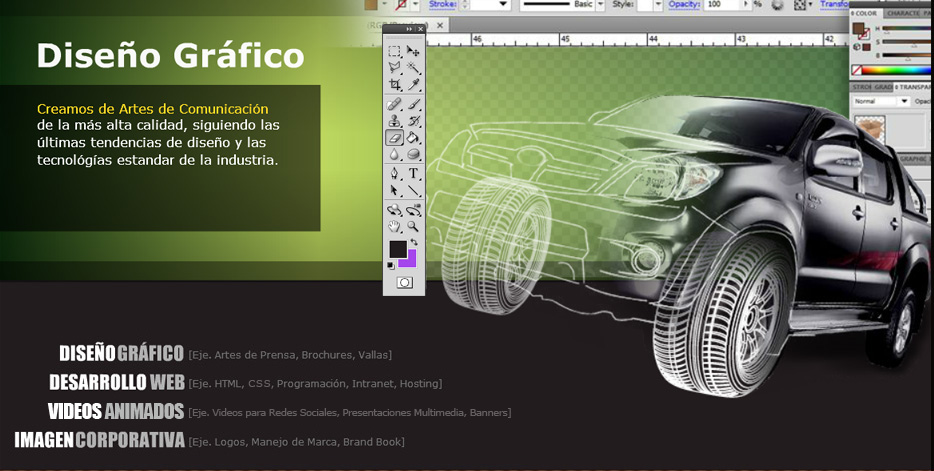Click the Opacity link in options bar

(x=684, y=5)
